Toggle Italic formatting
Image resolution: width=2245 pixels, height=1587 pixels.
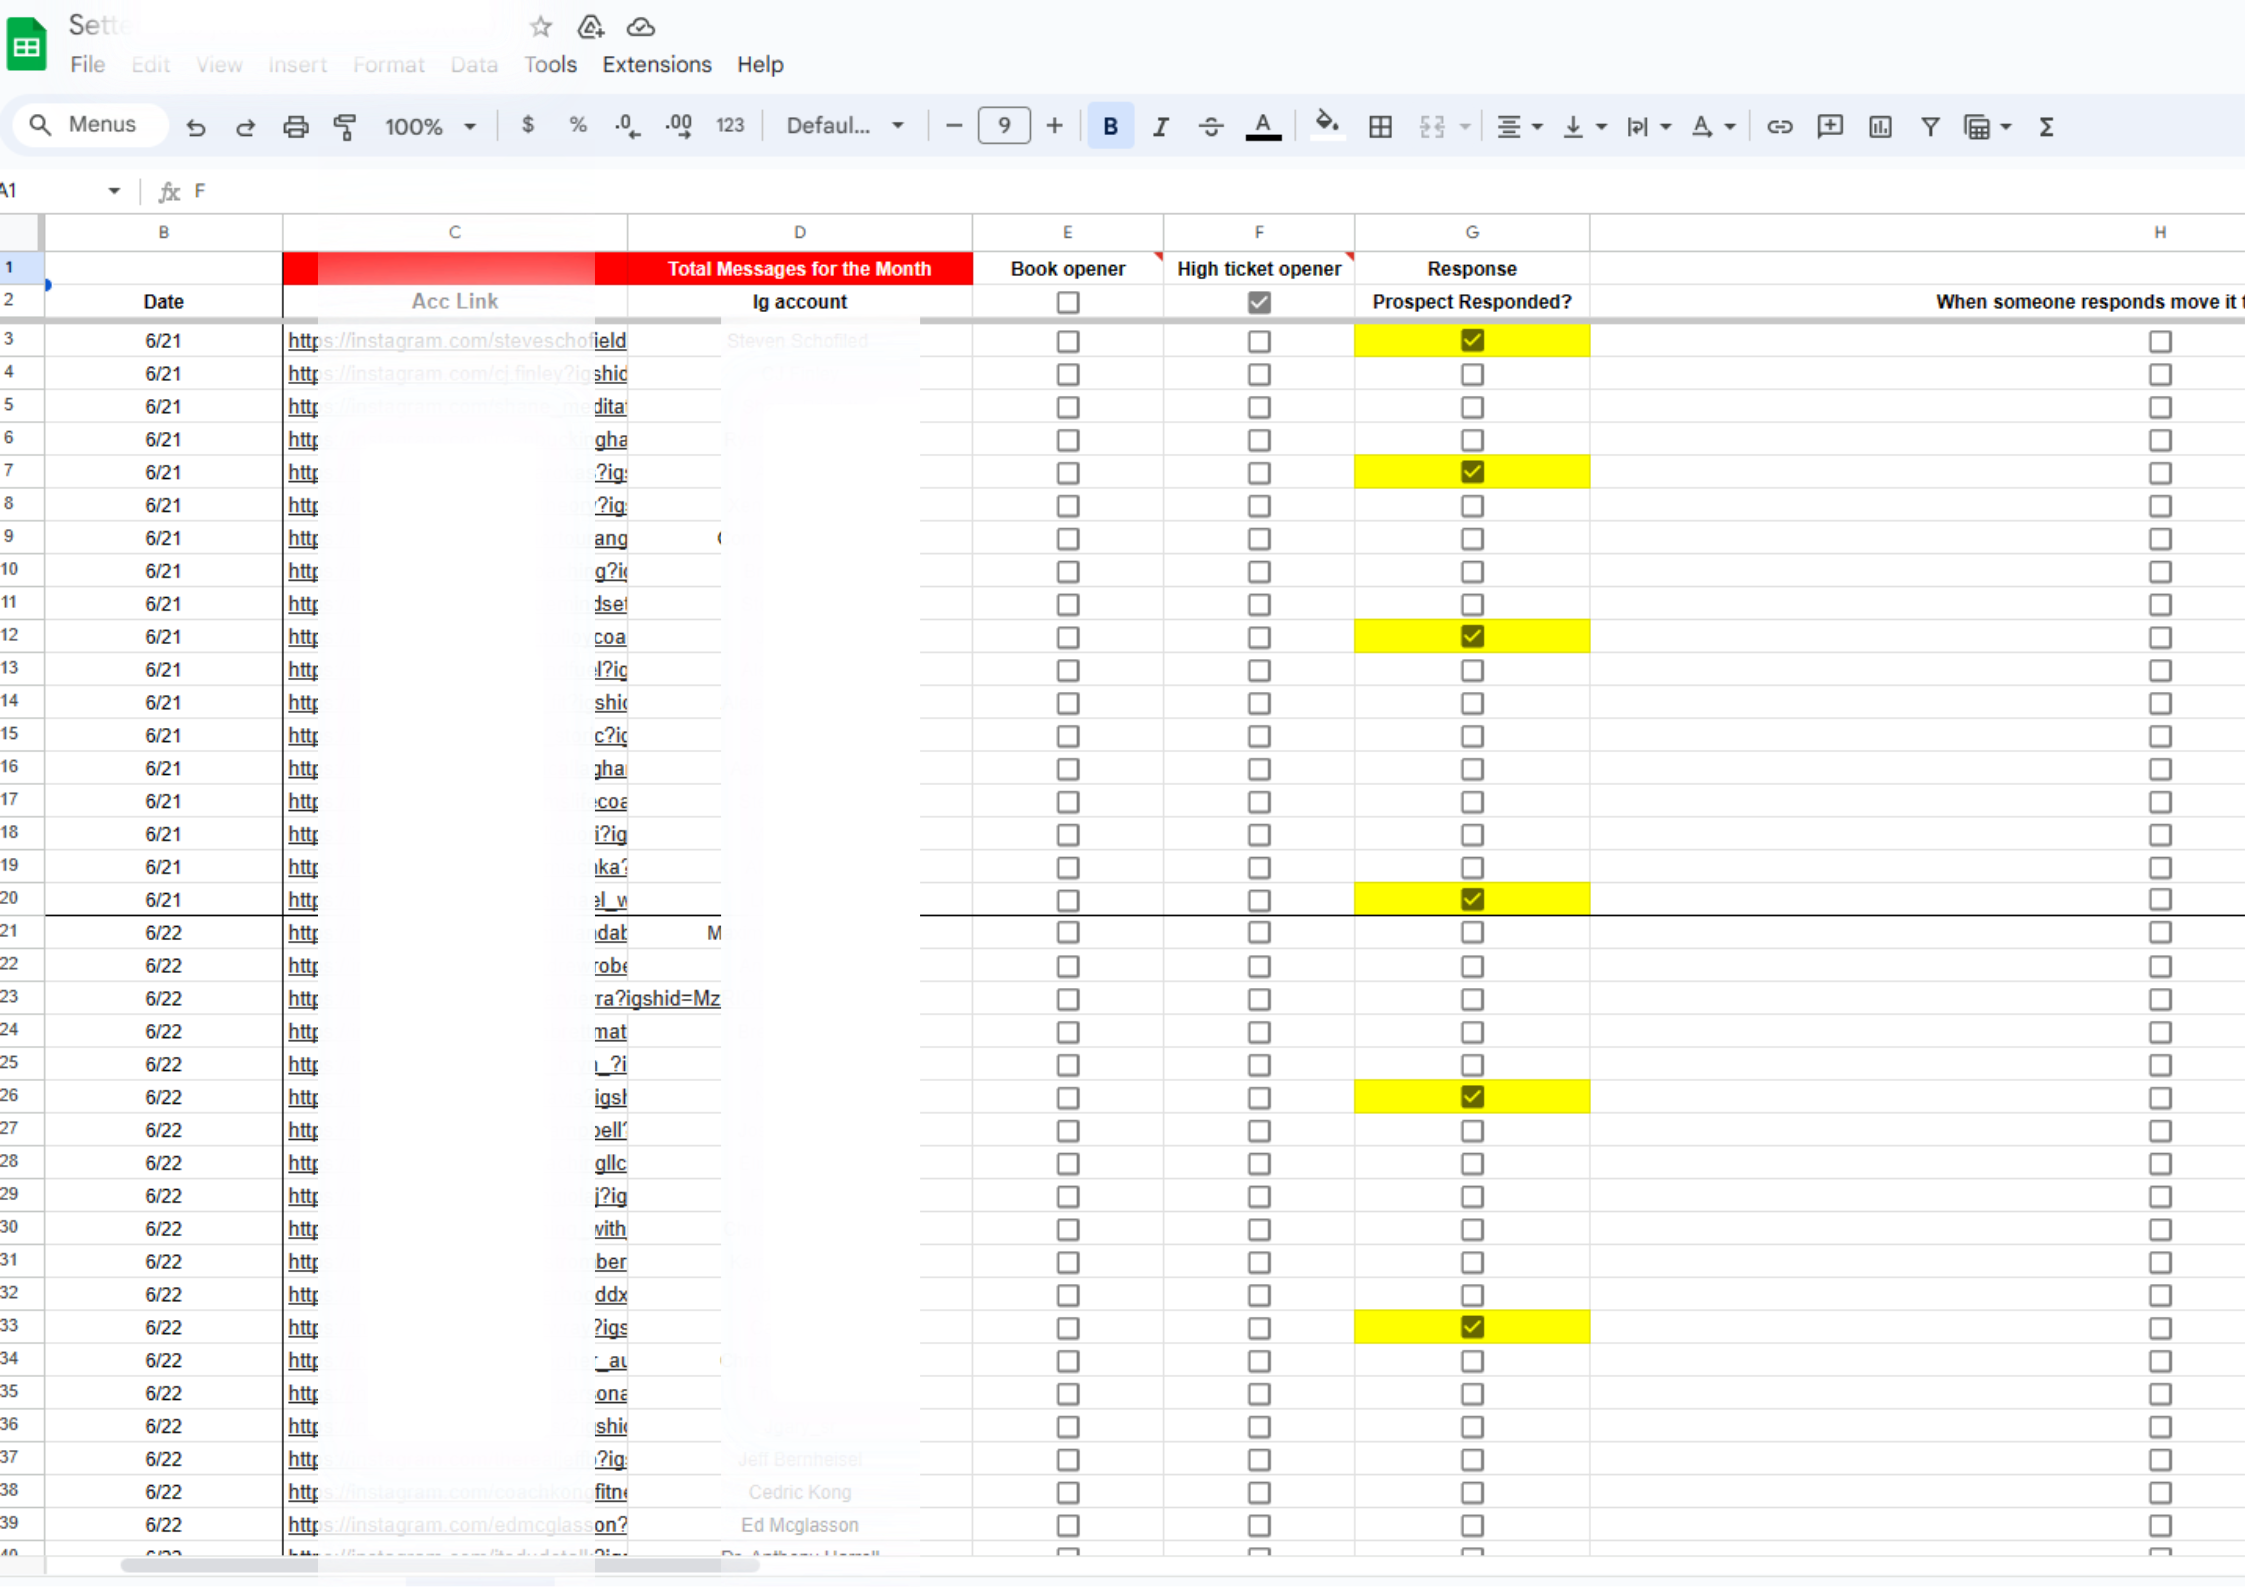click(x=1160, y=127)
